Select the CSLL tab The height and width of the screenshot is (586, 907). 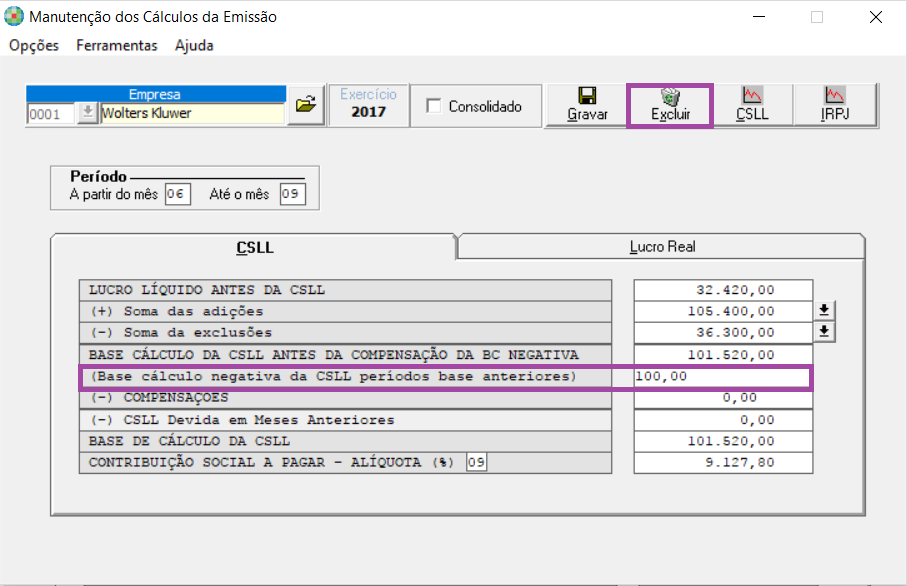[255, 247]
